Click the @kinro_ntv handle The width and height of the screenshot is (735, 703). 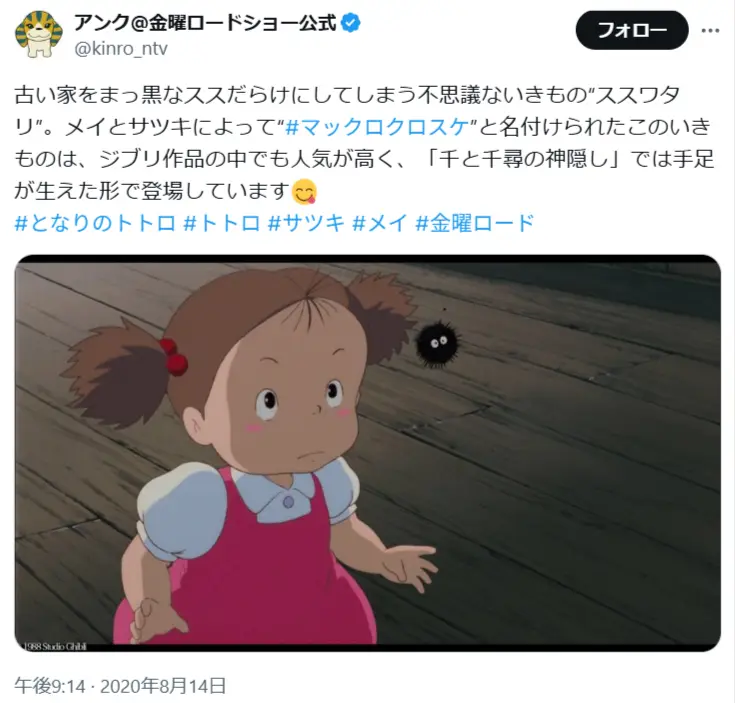[121, 48]
